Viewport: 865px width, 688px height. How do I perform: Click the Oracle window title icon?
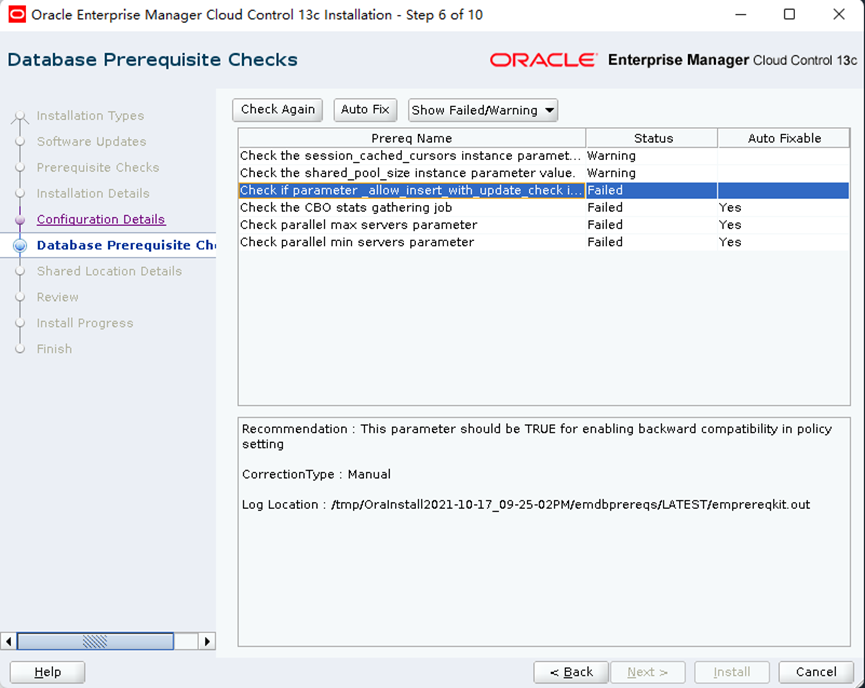(17, 14)
